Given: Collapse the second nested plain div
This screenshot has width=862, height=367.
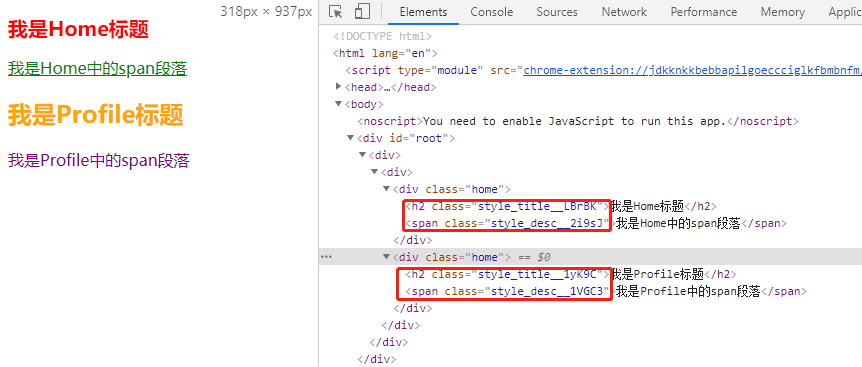Looking at the screenshot, I should pos(374,173).
